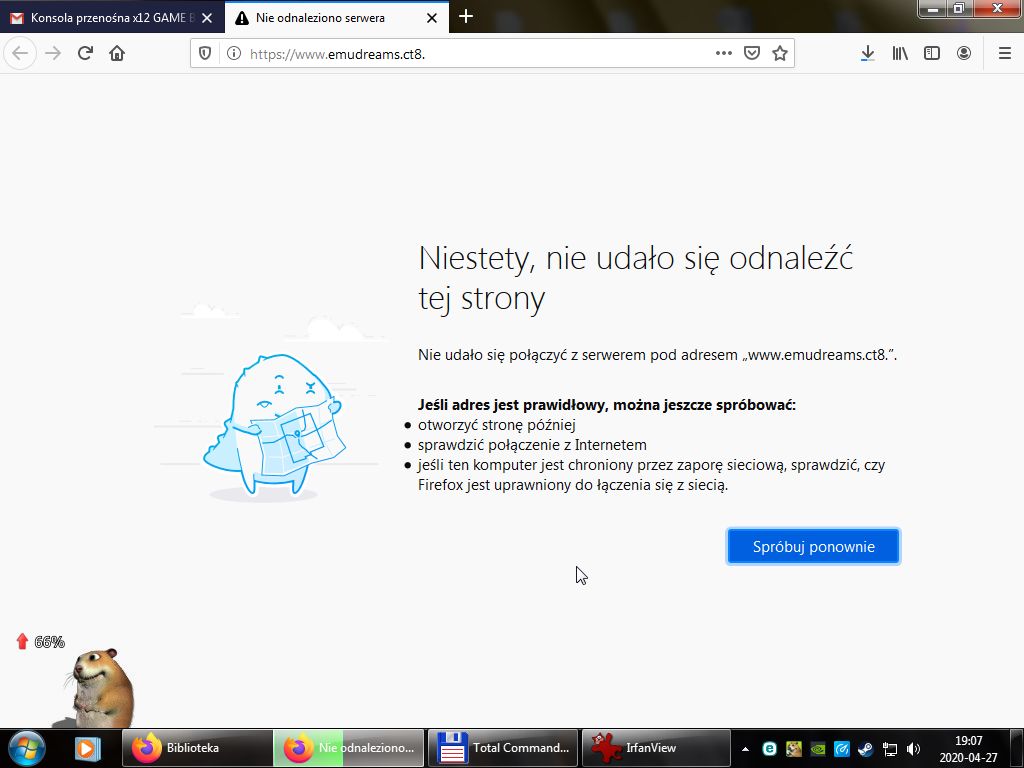Close the Konsola przenośna tab
Viewport: 1024px width, 768px height.
pyautogui.click(x=206, y=18)
